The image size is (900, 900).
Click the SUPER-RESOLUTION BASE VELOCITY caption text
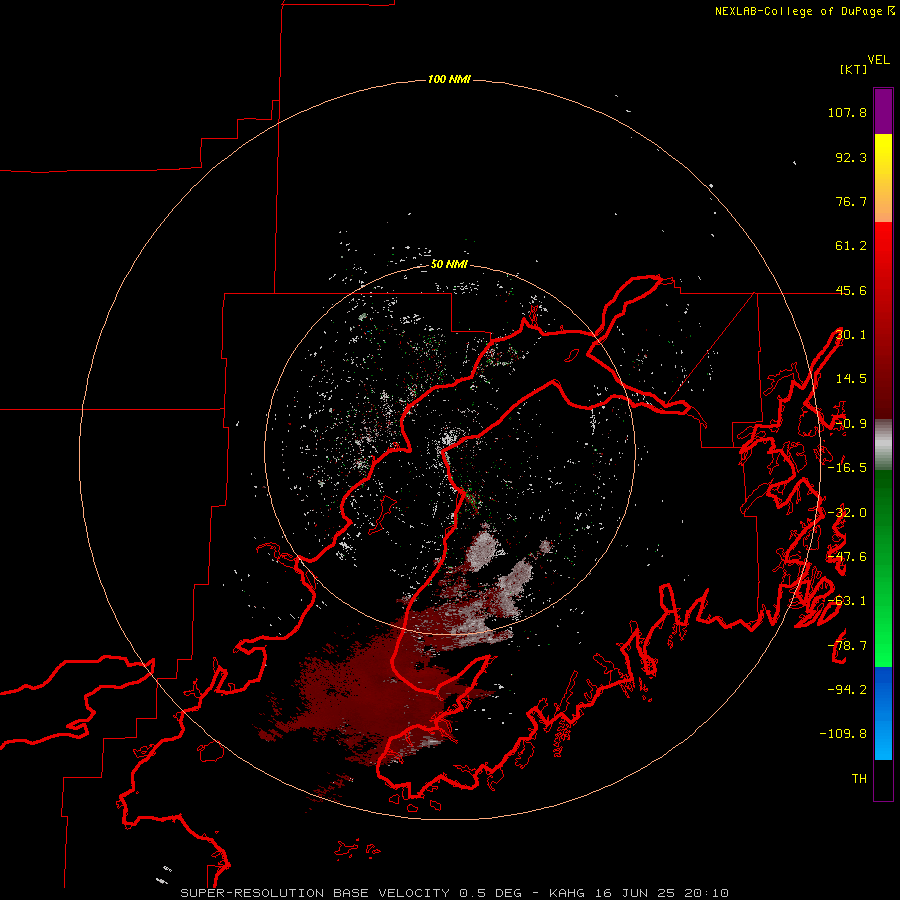click(x=315, y=893)
